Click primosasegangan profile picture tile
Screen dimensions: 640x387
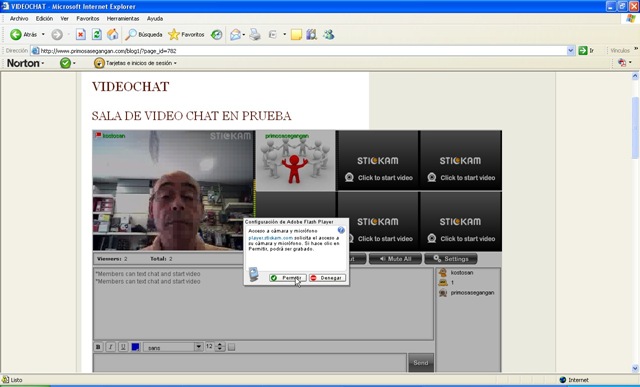point(296,160)
